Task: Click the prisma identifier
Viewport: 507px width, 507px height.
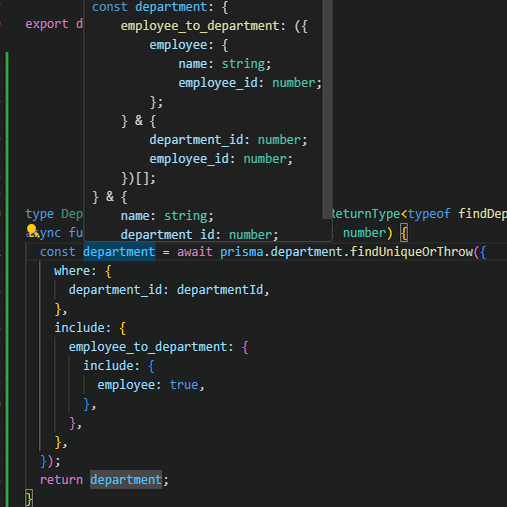Action: coord(242,252)
